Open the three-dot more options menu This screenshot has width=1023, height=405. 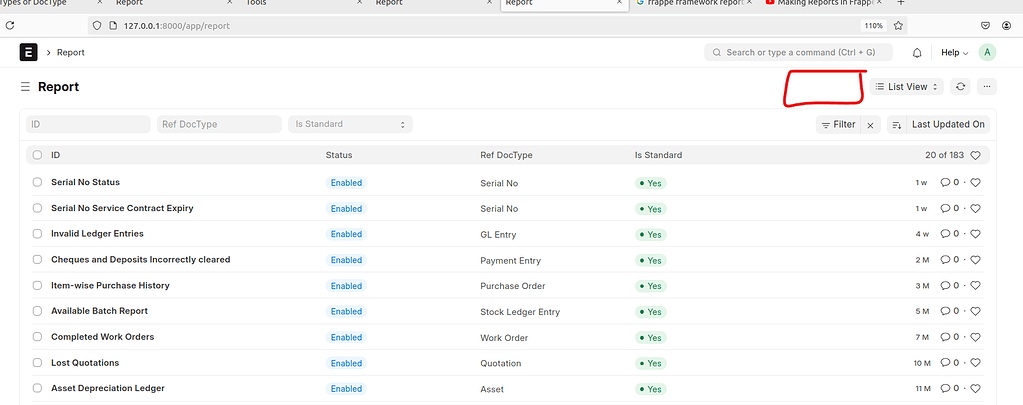[x=986, y=87]
